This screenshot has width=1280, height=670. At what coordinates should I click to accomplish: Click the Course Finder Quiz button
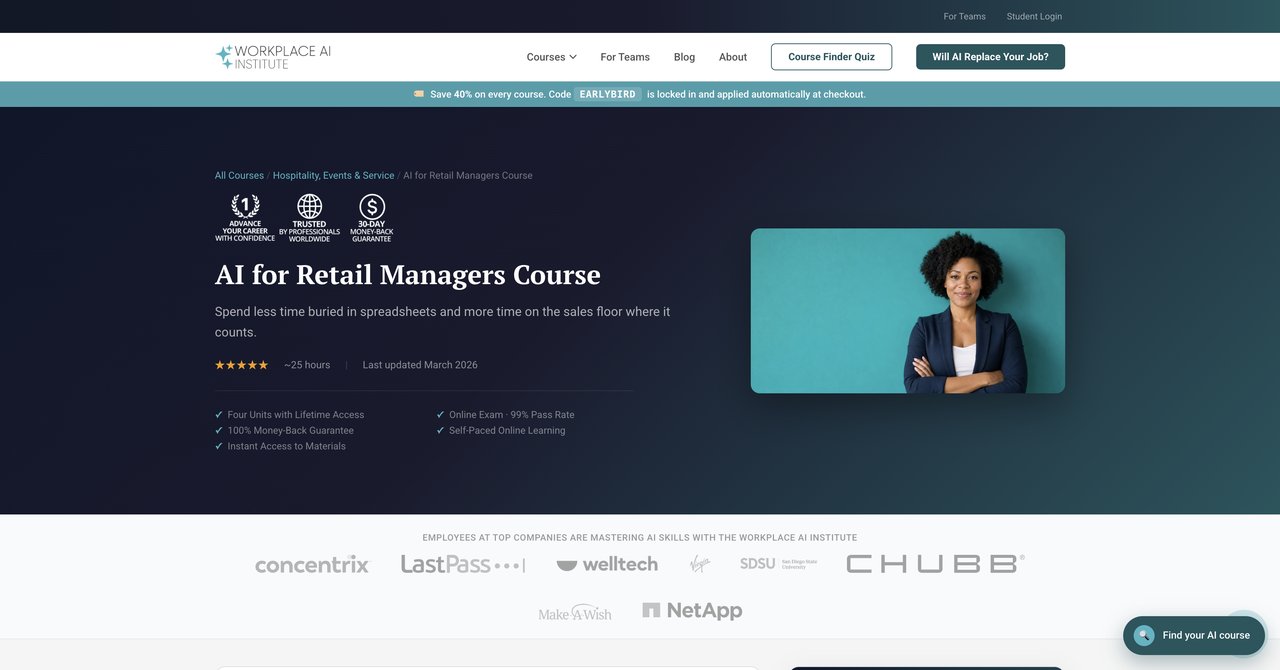pos(831,57)
